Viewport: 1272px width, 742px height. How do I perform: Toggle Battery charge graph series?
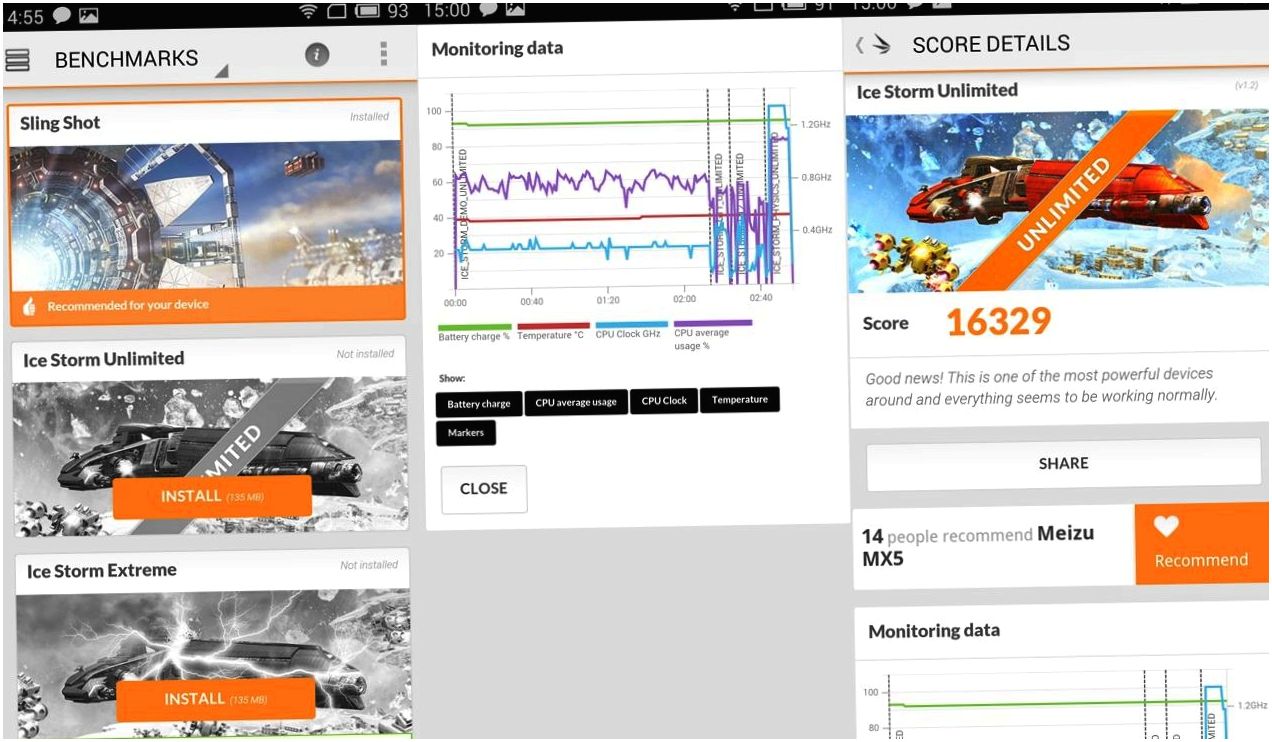pos(478,404)
